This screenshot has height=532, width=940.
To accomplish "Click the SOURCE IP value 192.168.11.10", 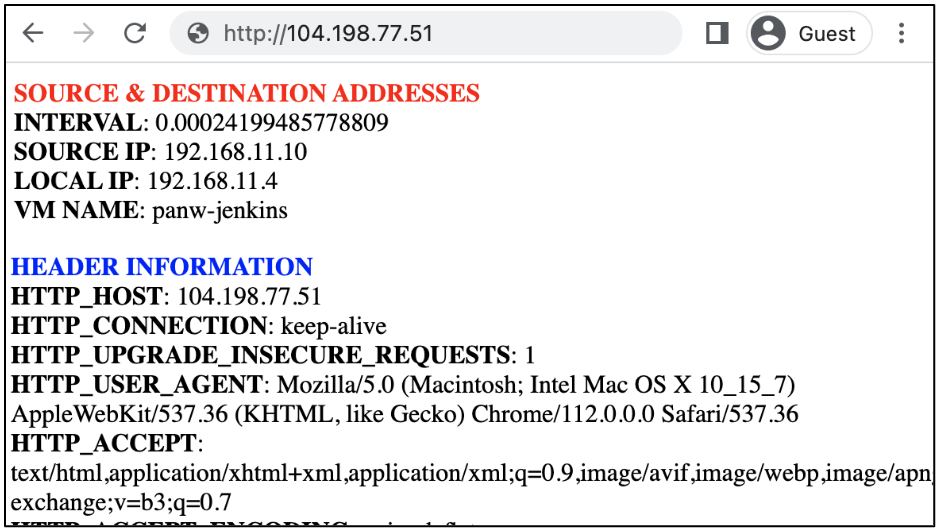I will click(235, 152).
